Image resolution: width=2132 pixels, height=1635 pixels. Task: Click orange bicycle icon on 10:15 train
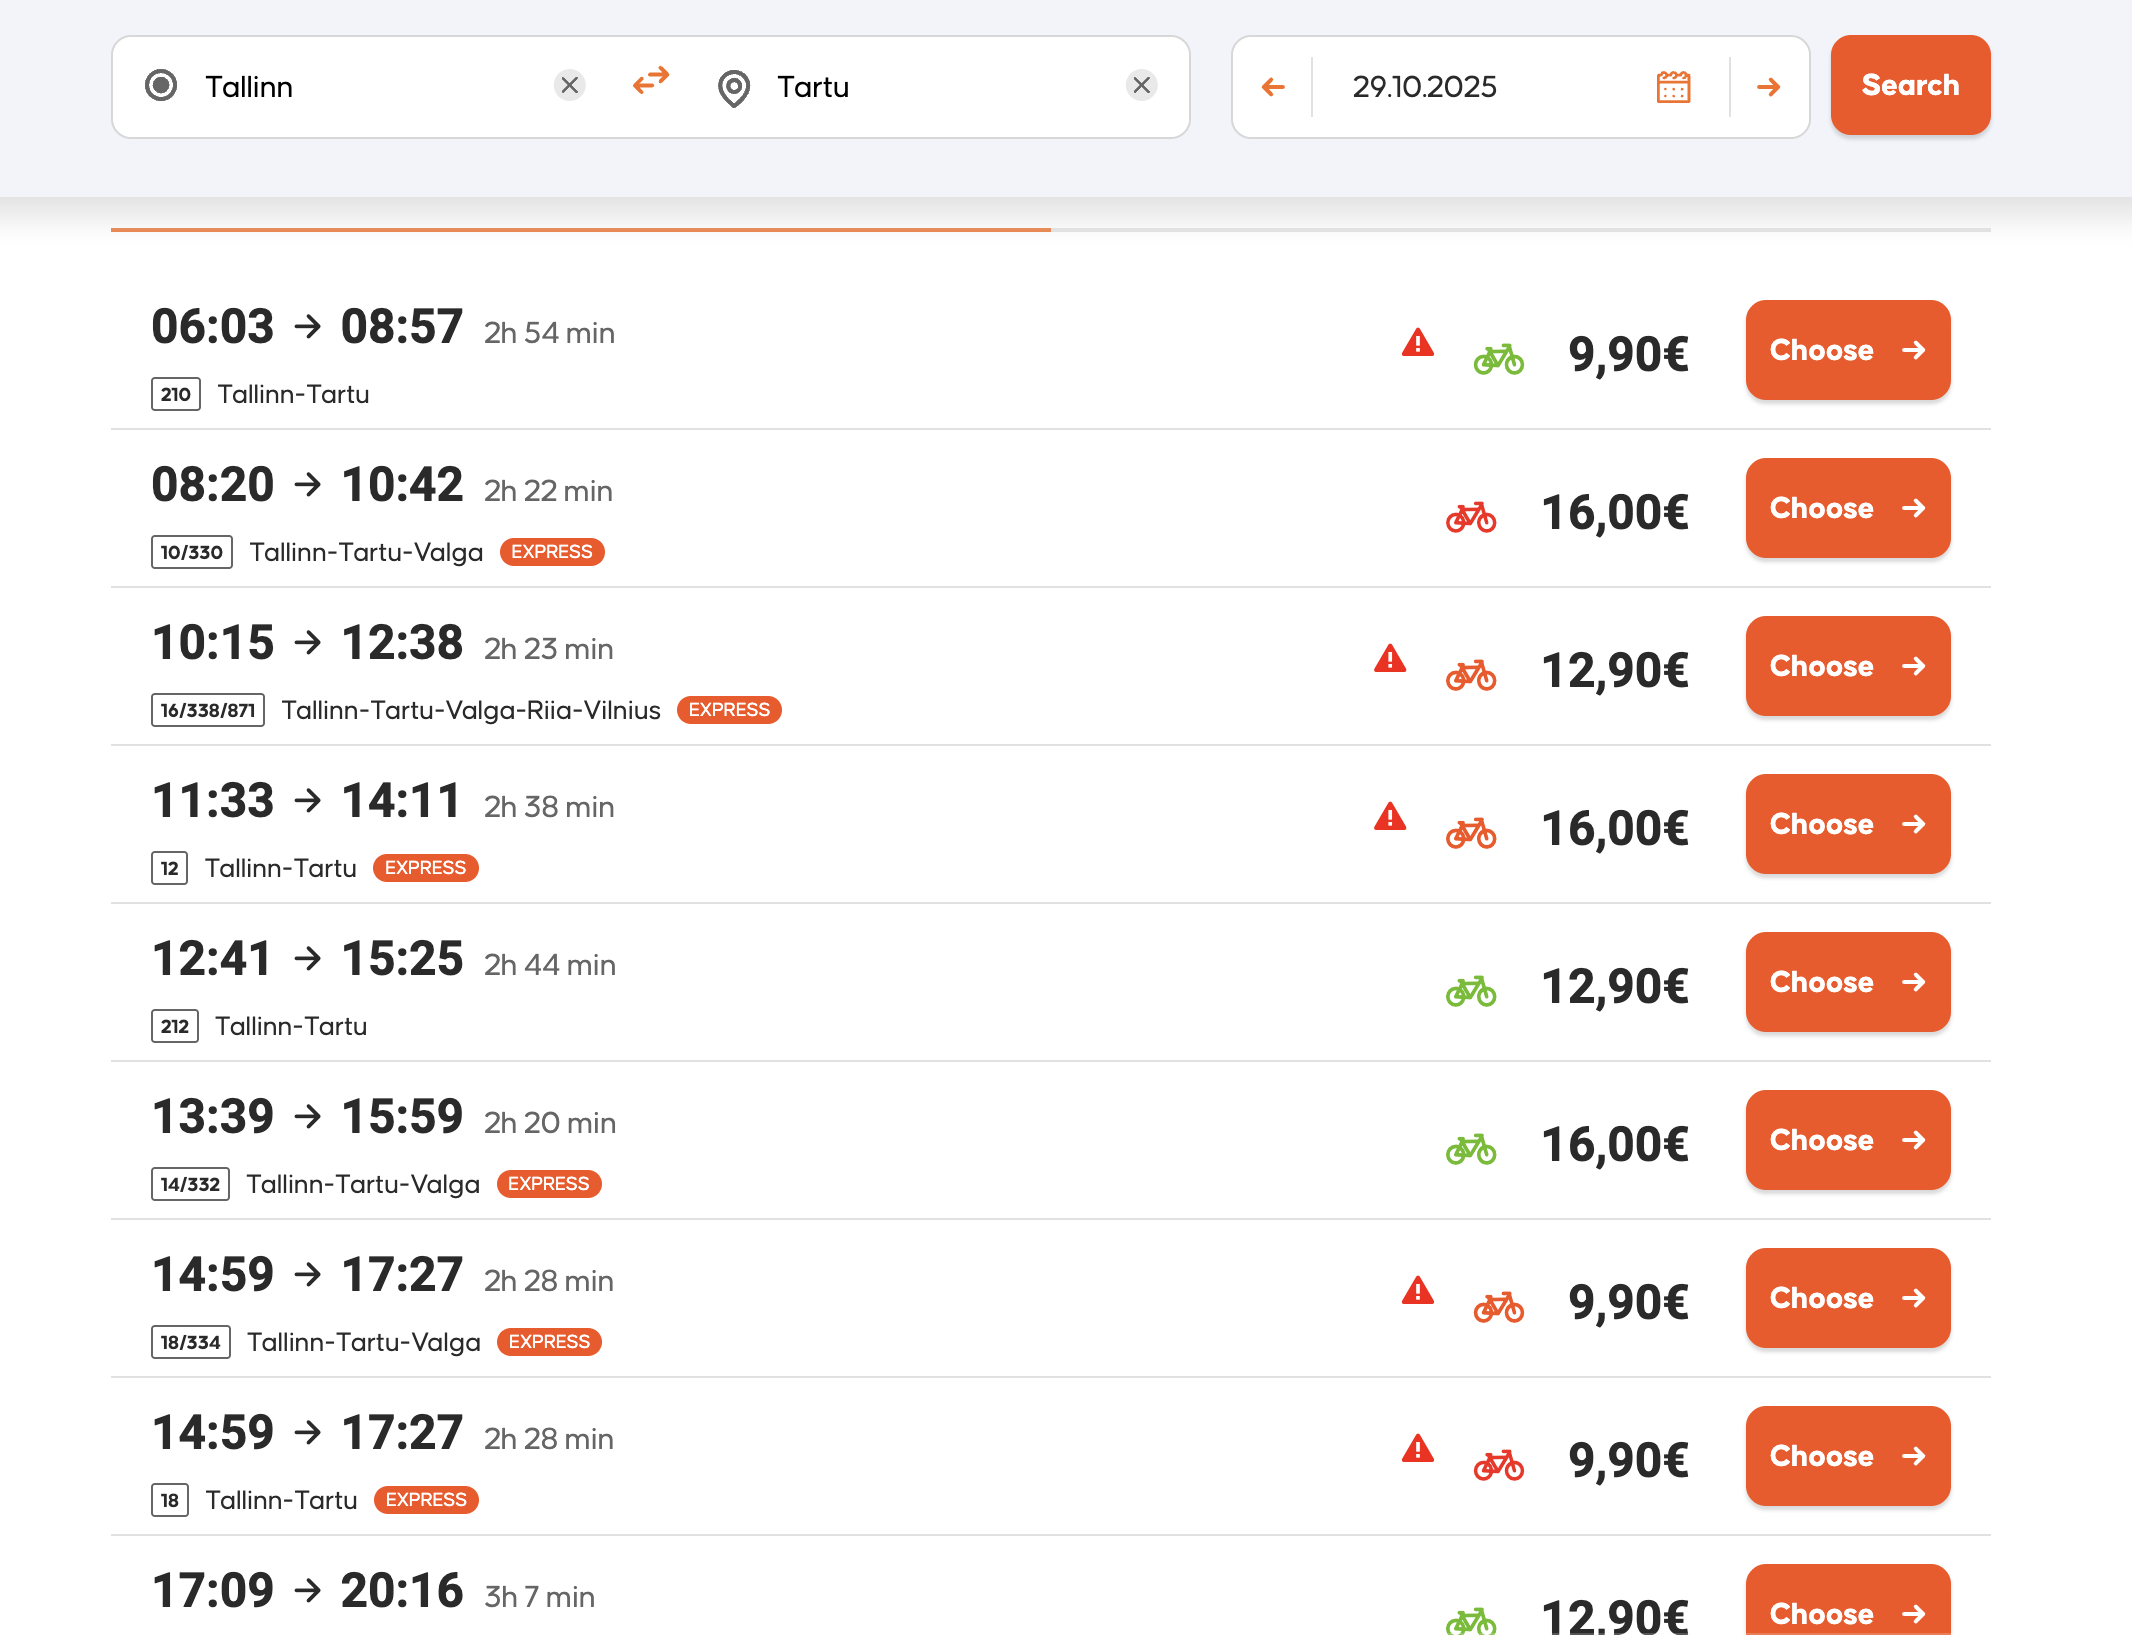1471,675
